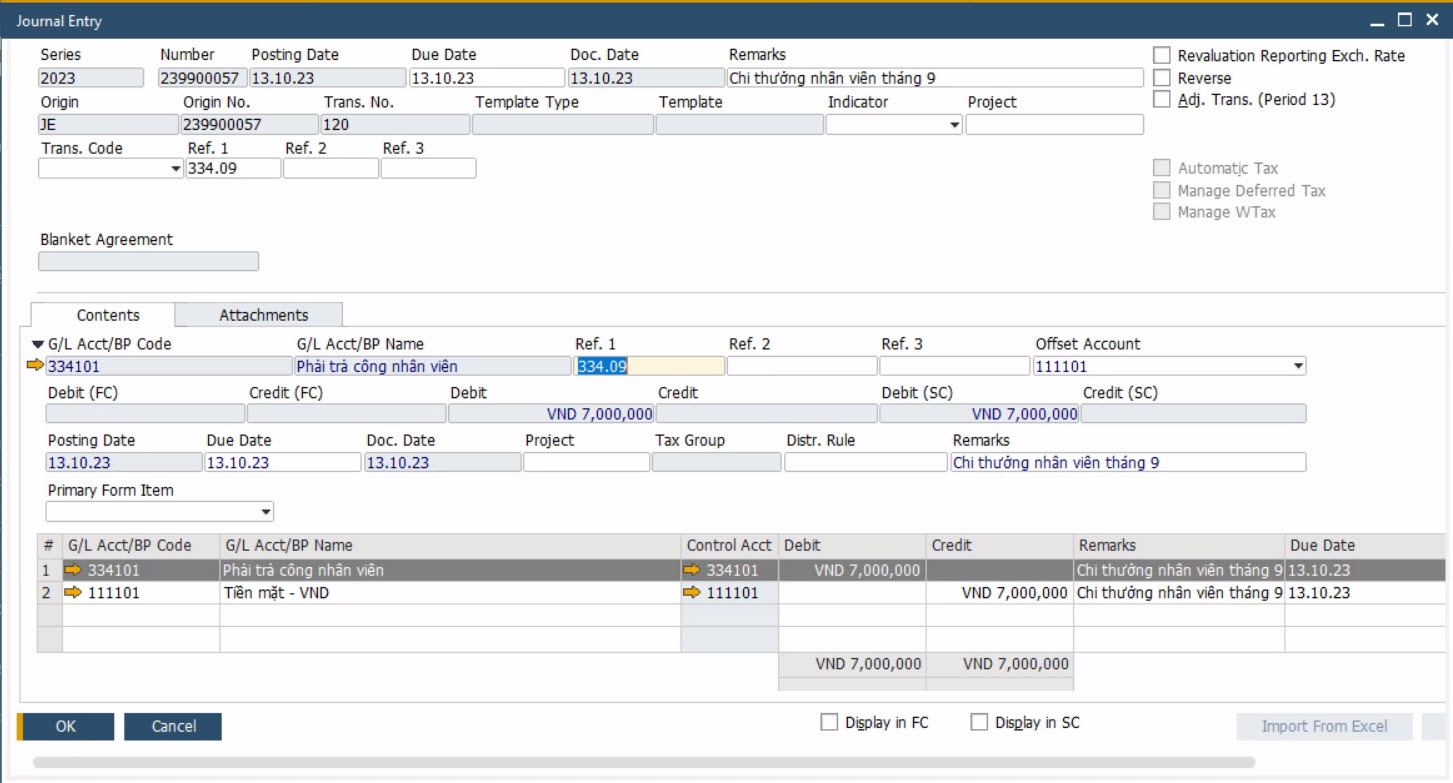Toggle Manage Deferred Tax checkbox
The height and width of the screenshot is (783, 1453).
pos(1162,190)
